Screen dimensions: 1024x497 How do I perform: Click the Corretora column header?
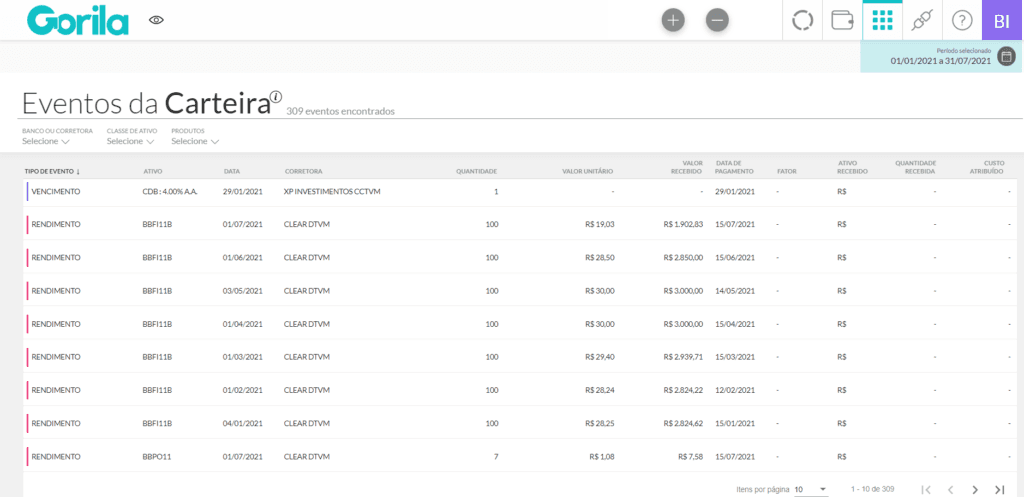pos(304,172)
